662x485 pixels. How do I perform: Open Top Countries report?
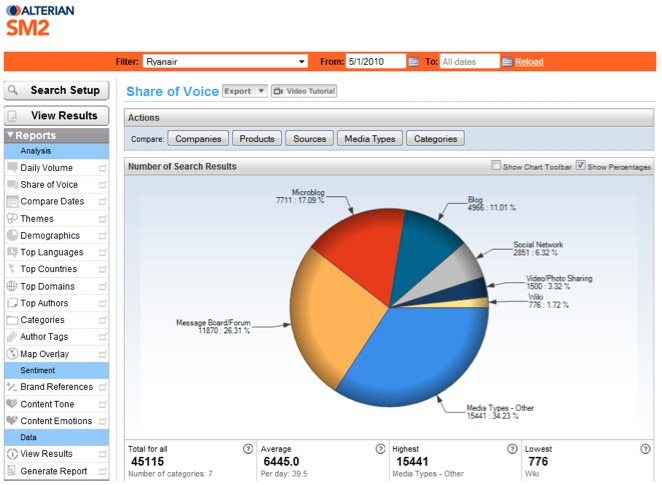(x=49, y=269)
